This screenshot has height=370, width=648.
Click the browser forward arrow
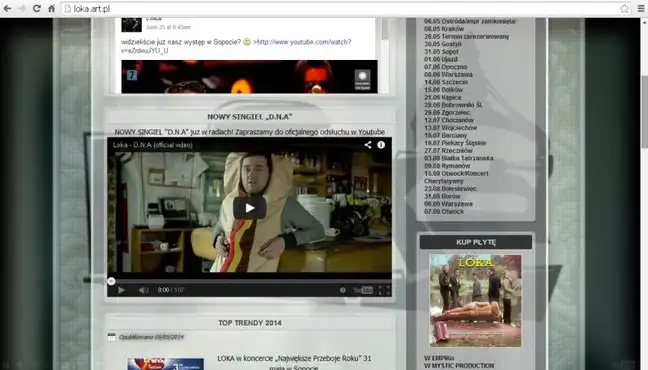[22, 8]
